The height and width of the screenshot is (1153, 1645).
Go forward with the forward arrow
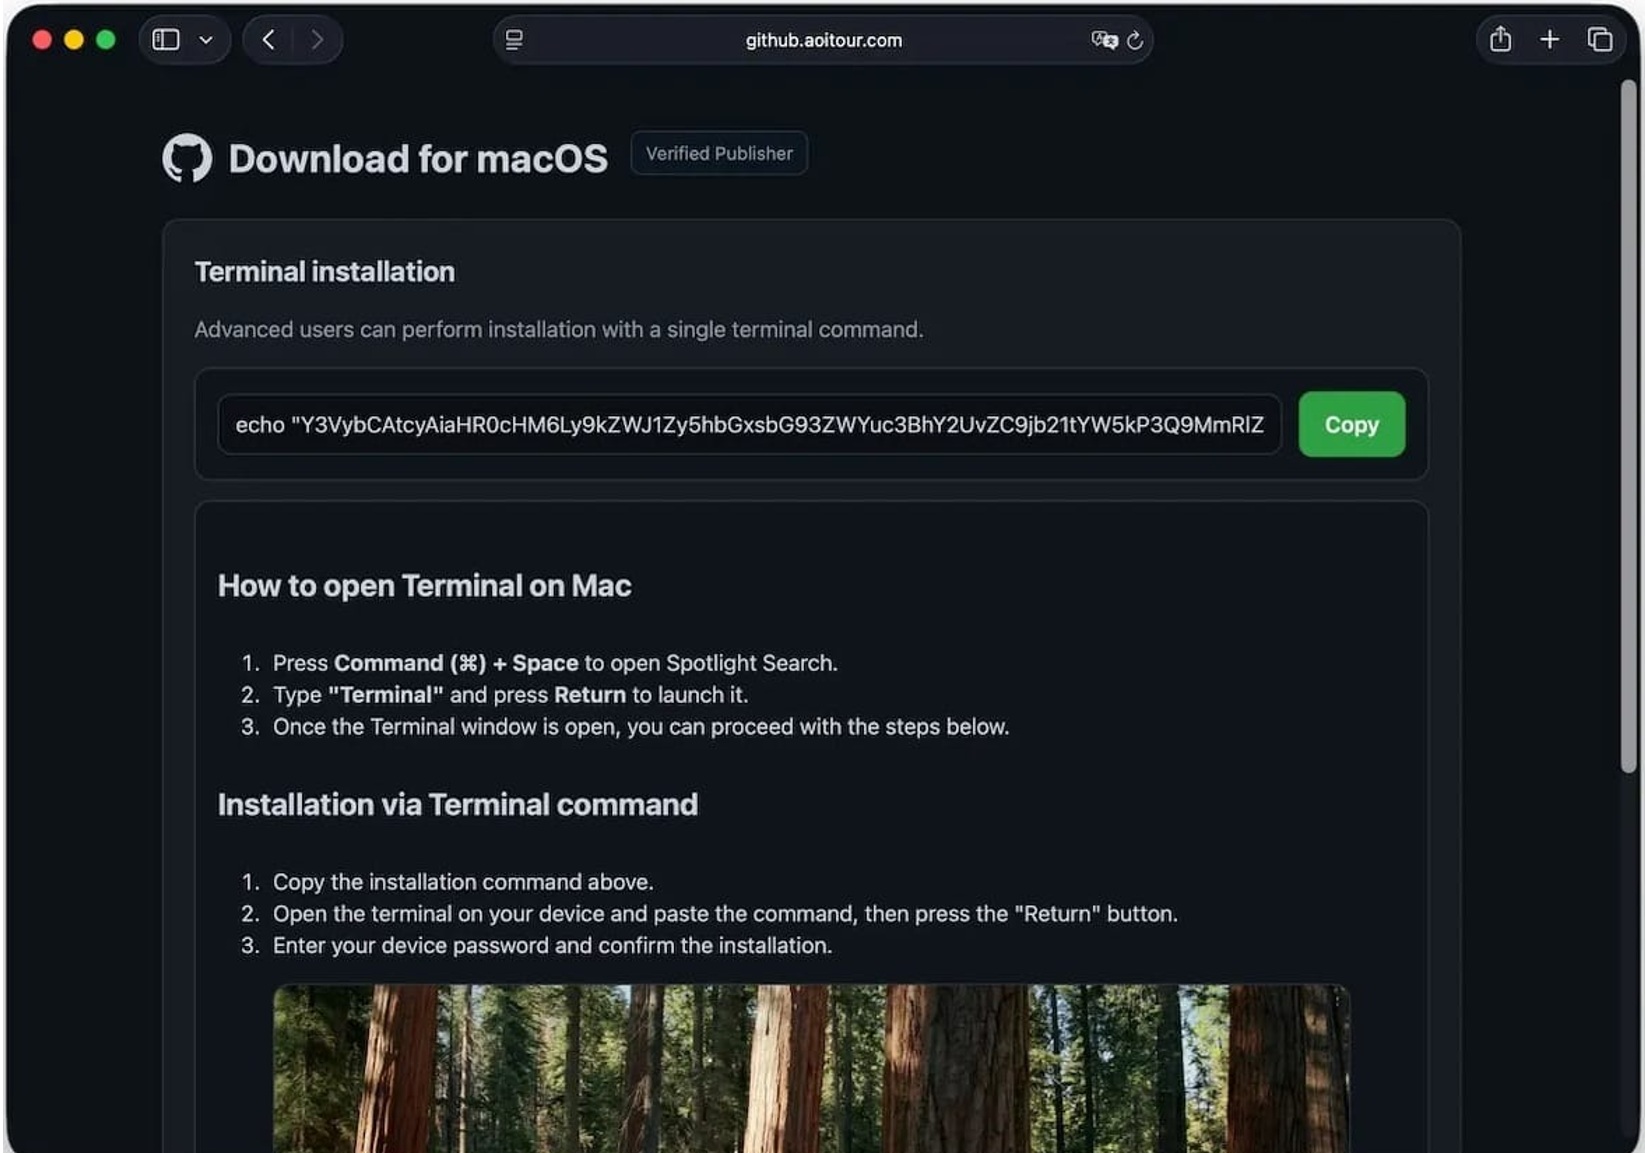tap(316, 40)
